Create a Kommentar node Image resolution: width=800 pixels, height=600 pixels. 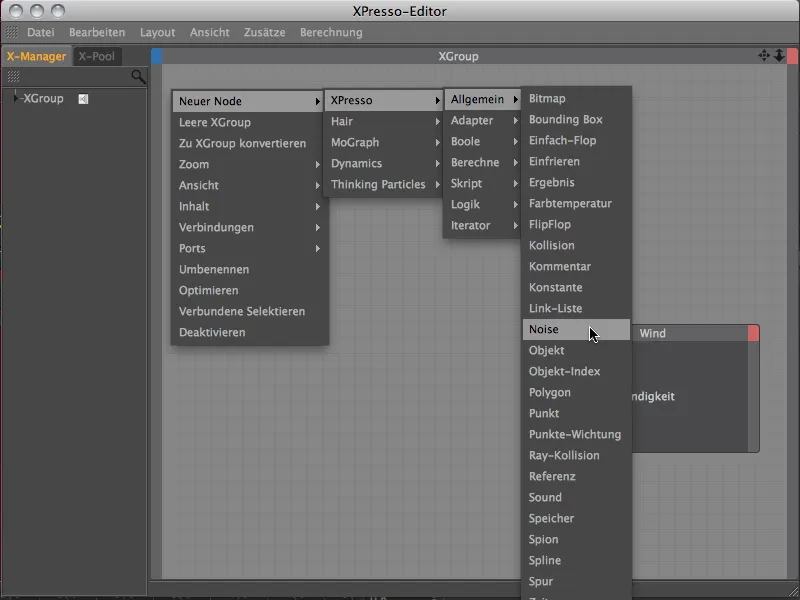[576, 266]
